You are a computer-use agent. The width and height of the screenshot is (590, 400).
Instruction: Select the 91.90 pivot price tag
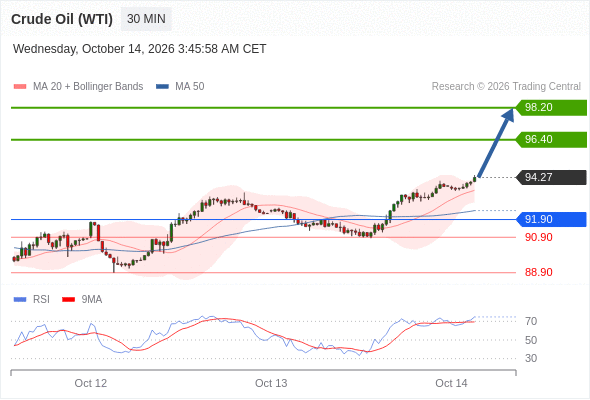[x=551, y=219]
